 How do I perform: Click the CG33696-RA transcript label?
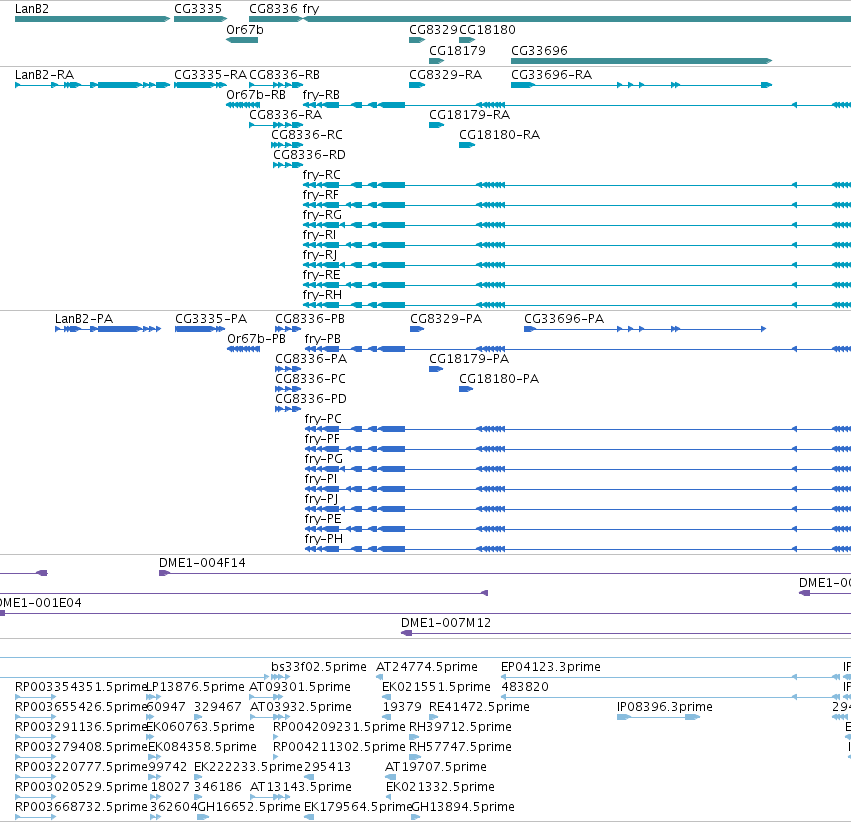(551, 75)
